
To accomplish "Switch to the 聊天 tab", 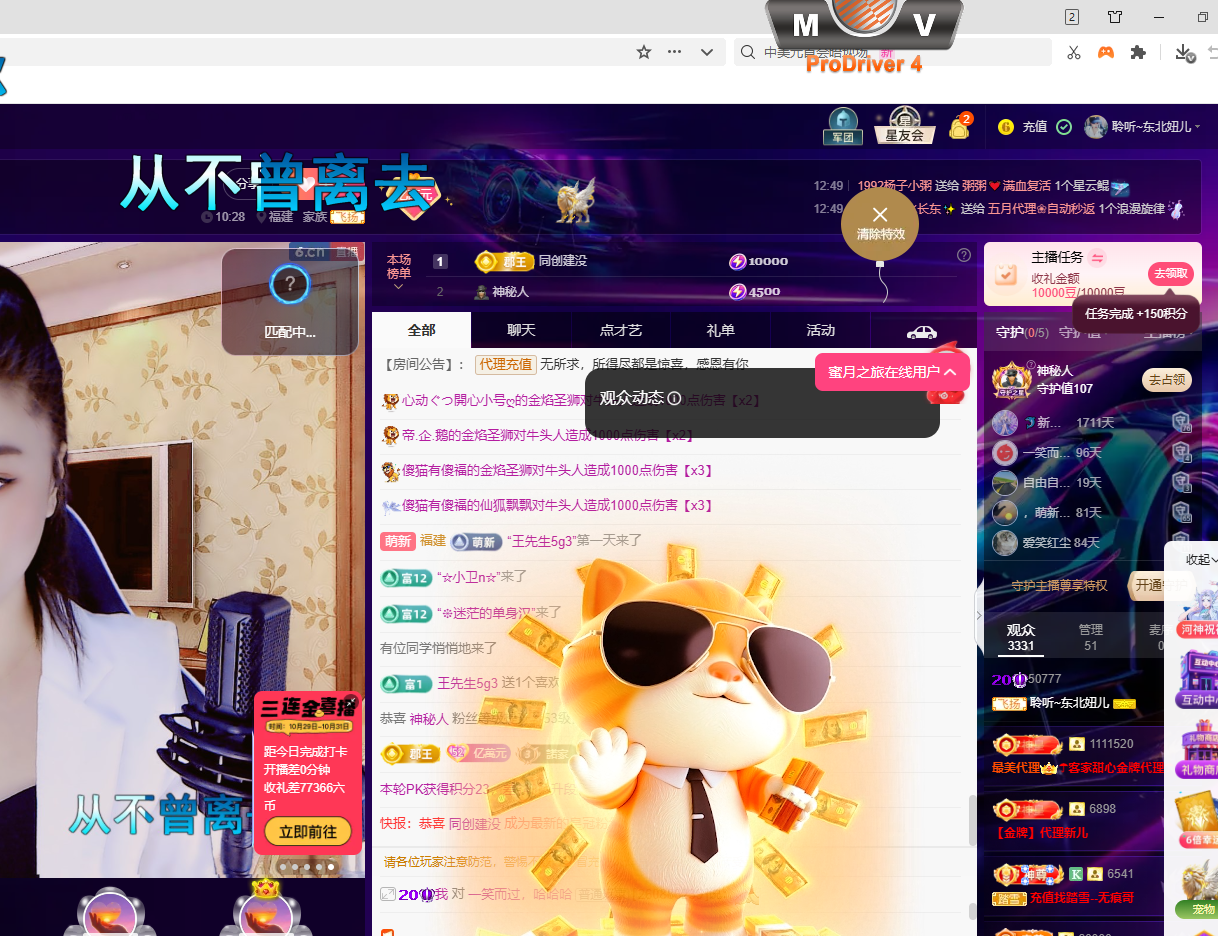I will (521, 331).
